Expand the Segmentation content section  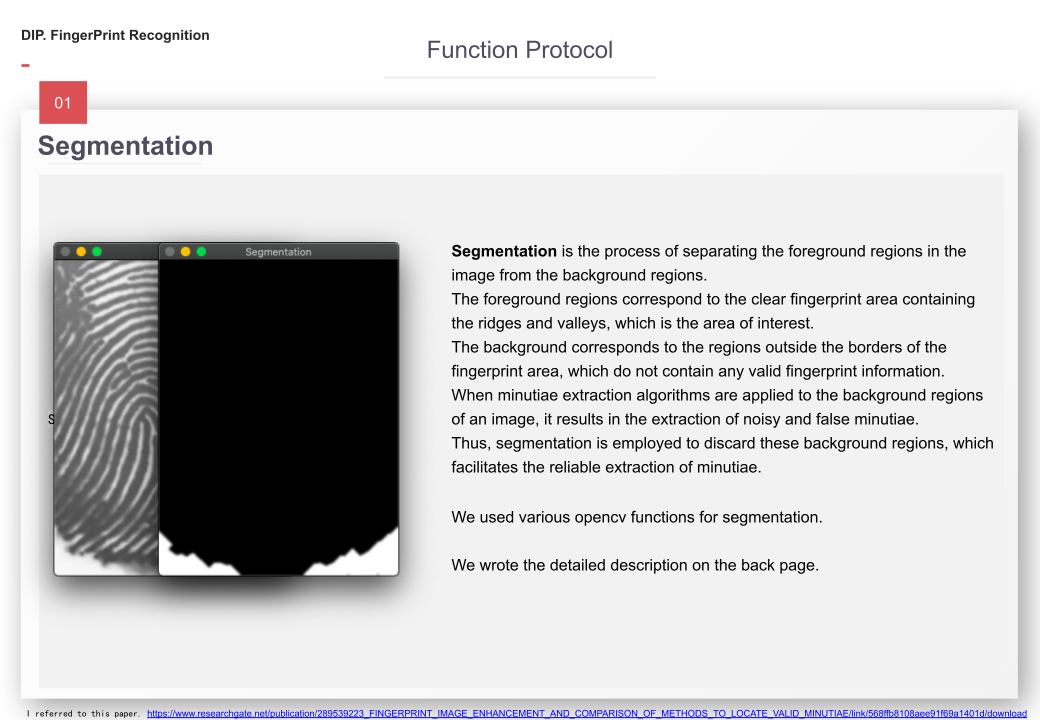[520, 430]
